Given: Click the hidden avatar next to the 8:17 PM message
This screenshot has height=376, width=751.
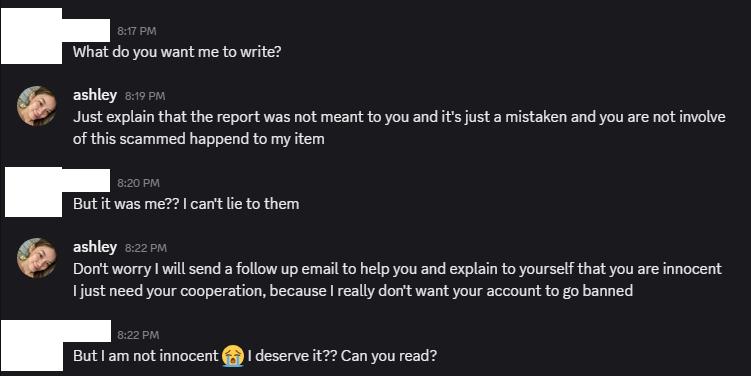Looking at the screenshot, I should point(32,36).
